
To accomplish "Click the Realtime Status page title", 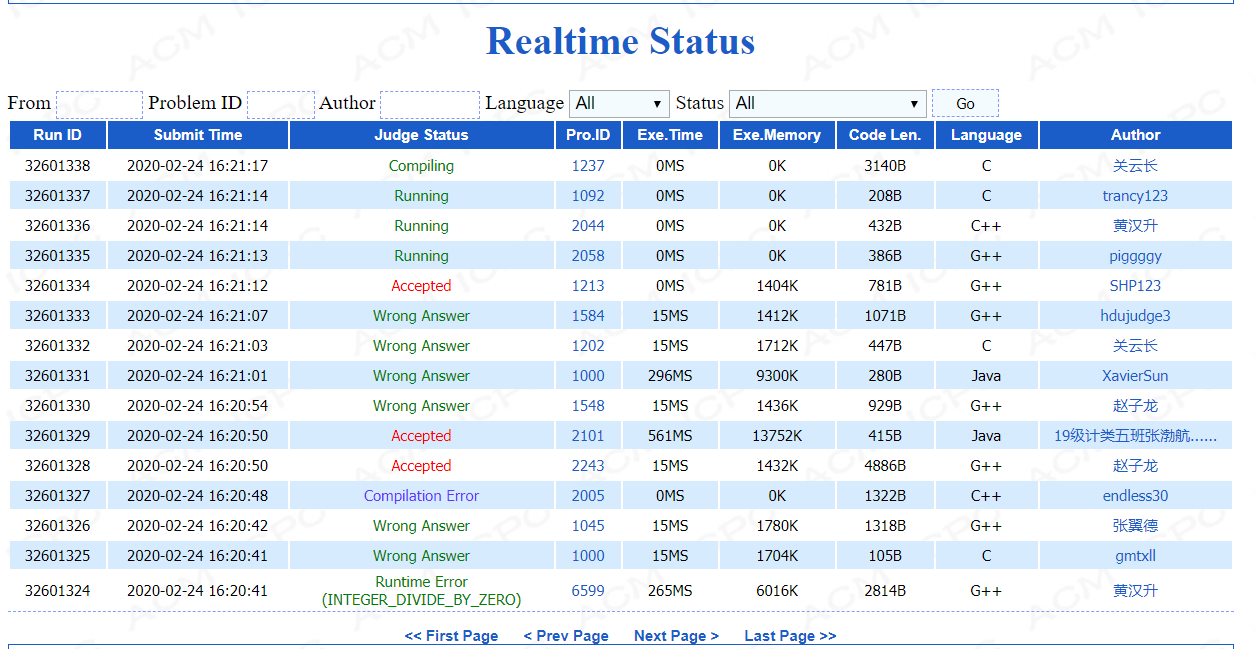I will [x=620, y=41].
